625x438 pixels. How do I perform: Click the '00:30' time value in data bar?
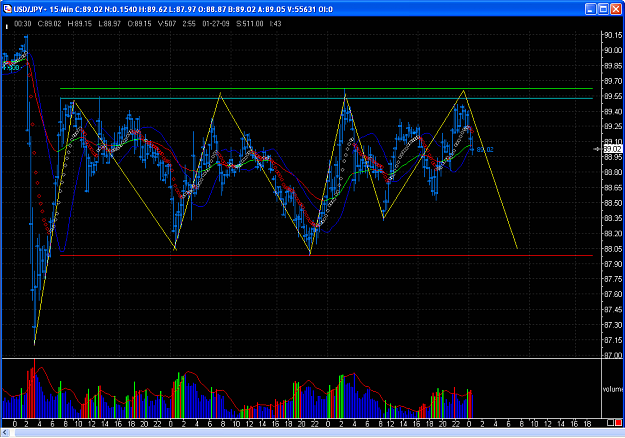23,24
